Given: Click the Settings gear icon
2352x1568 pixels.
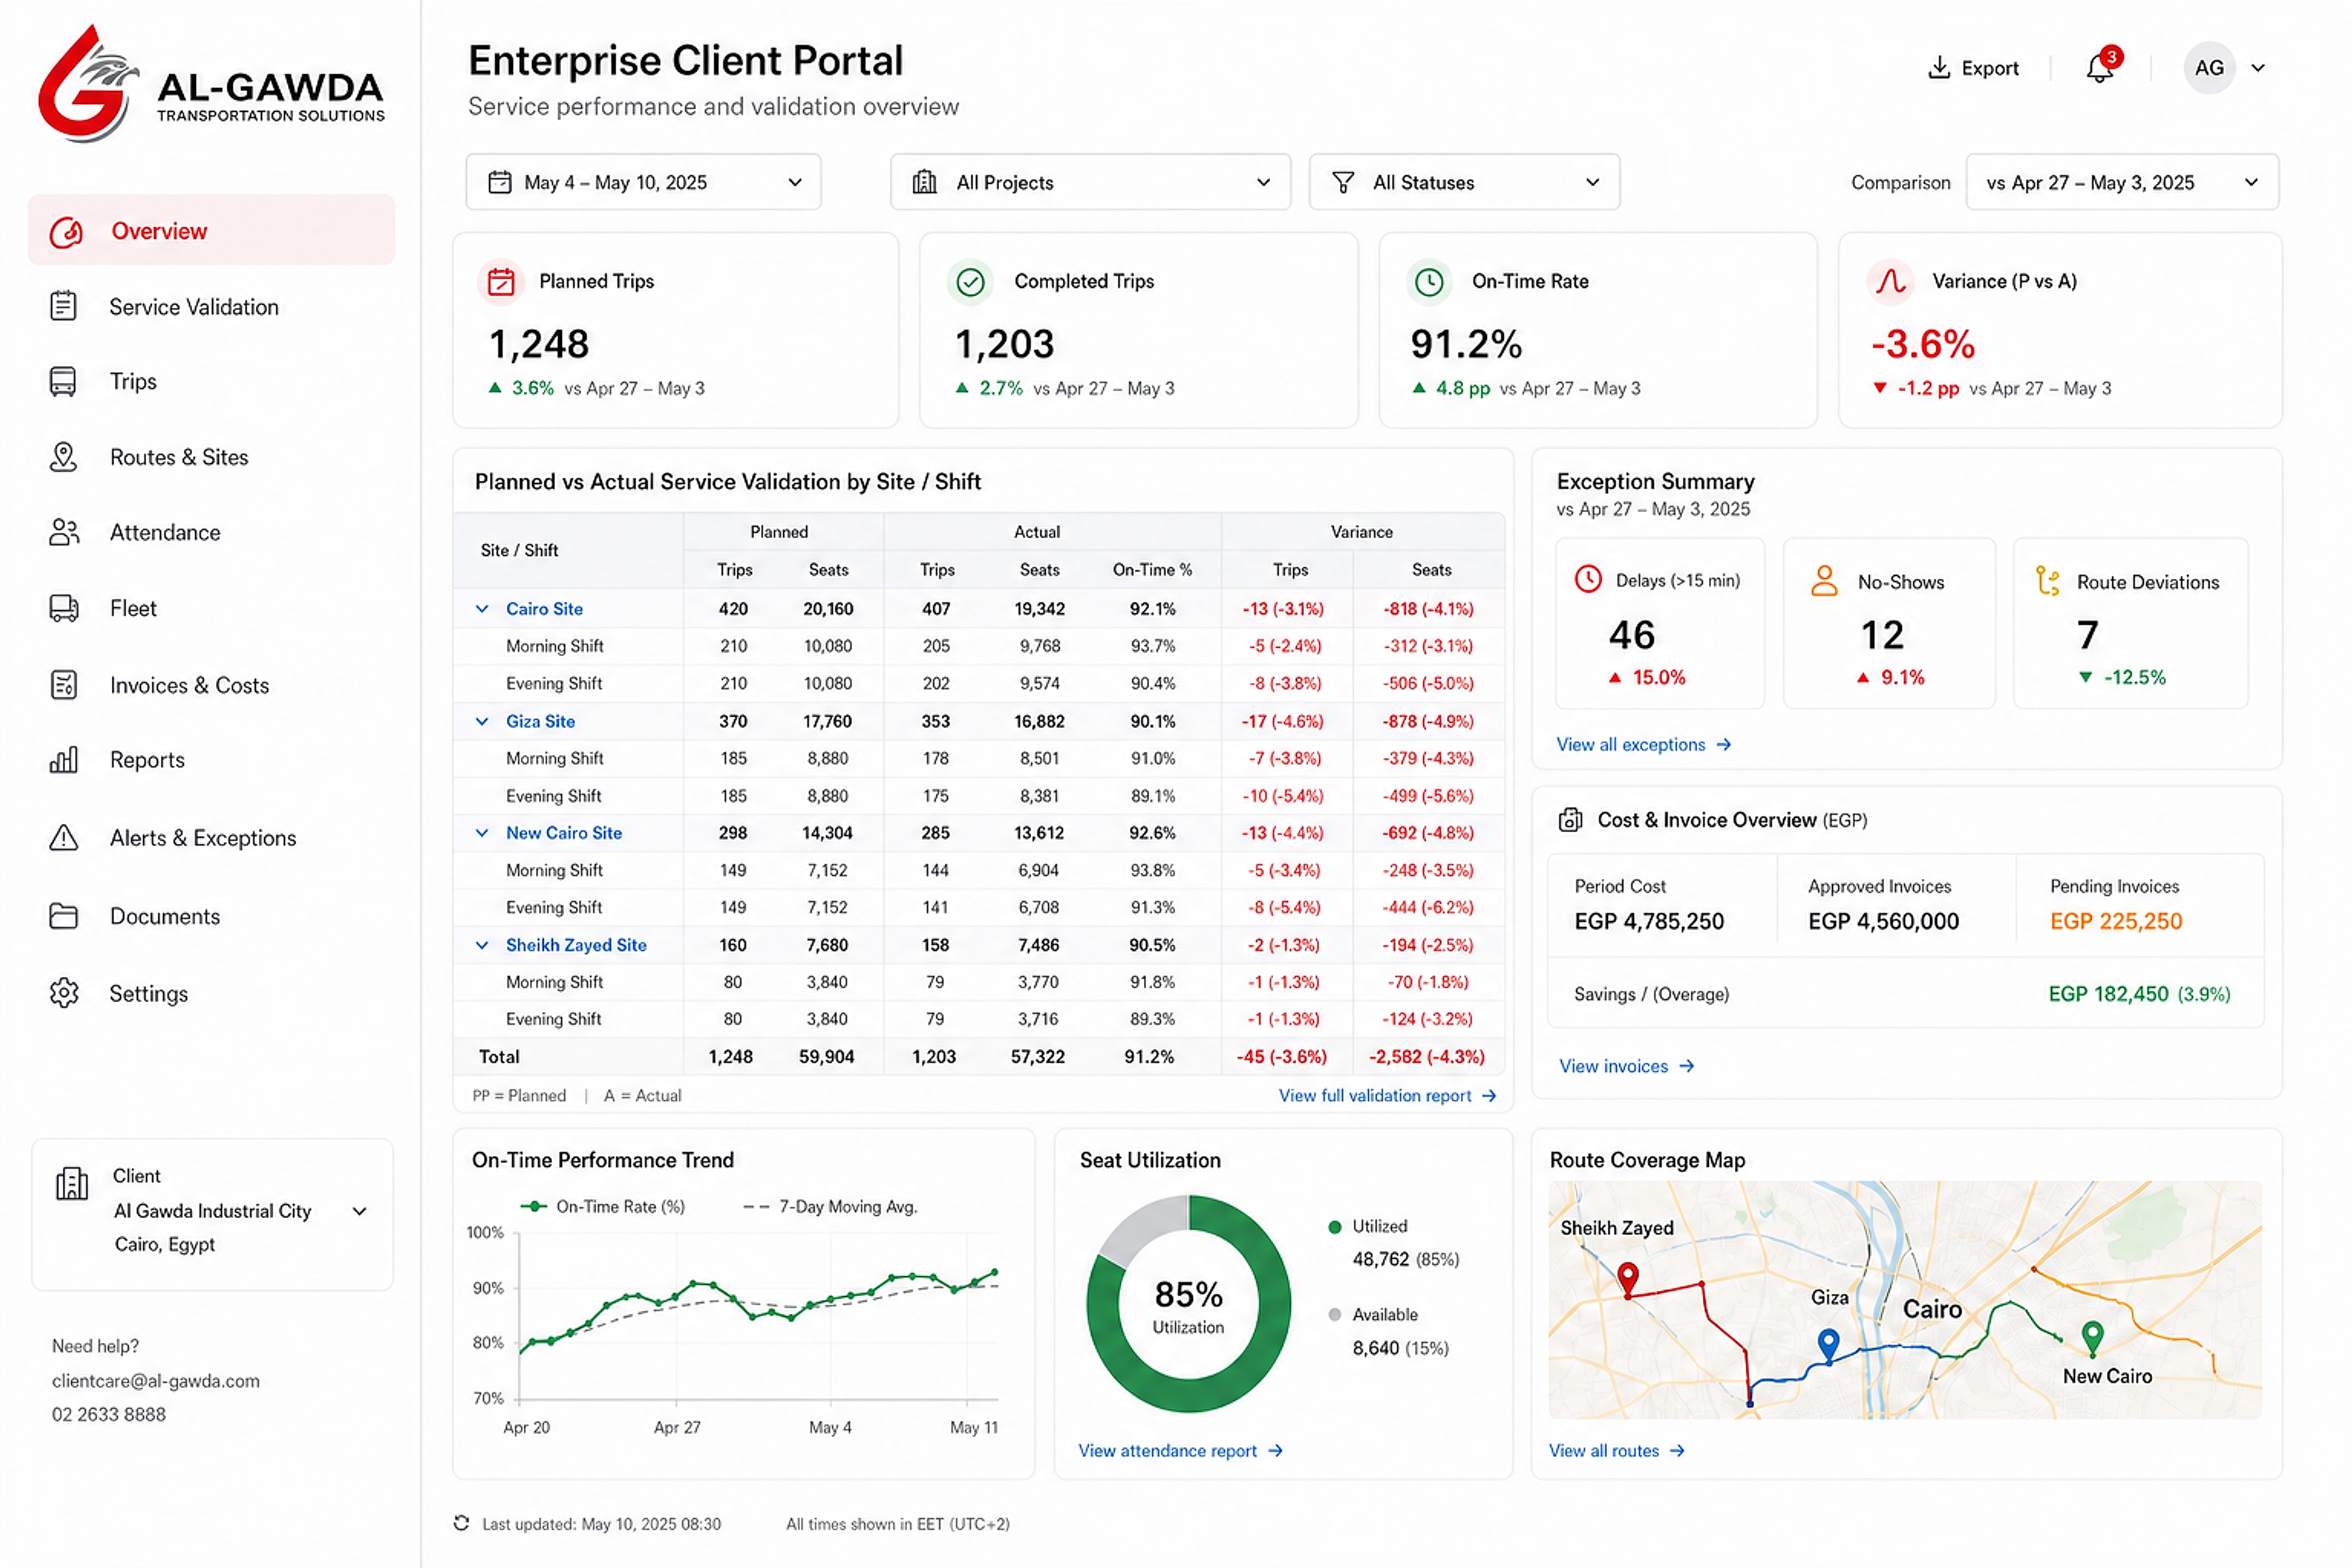Looking at the screenshot, I should 63,993.
